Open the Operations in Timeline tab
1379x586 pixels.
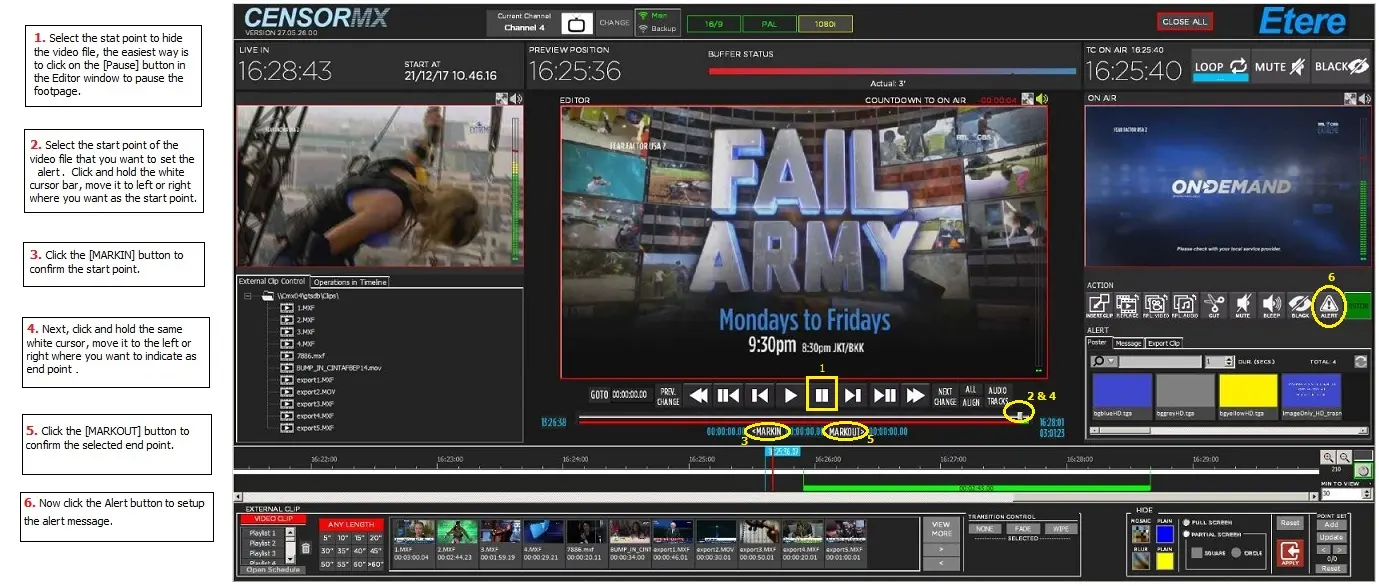349,282
